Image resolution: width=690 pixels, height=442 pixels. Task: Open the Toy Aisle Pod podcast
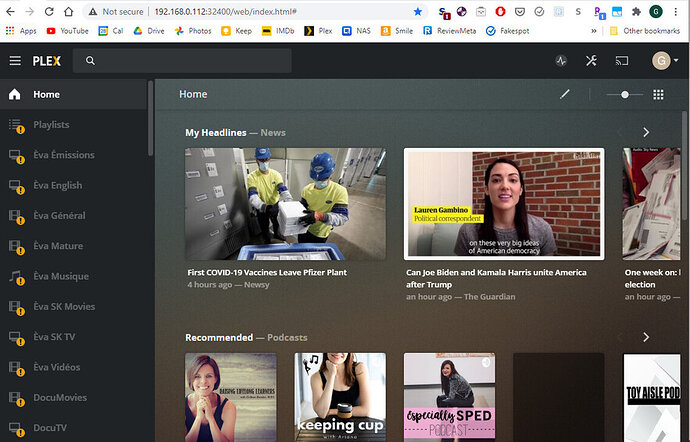pos(652,397)
